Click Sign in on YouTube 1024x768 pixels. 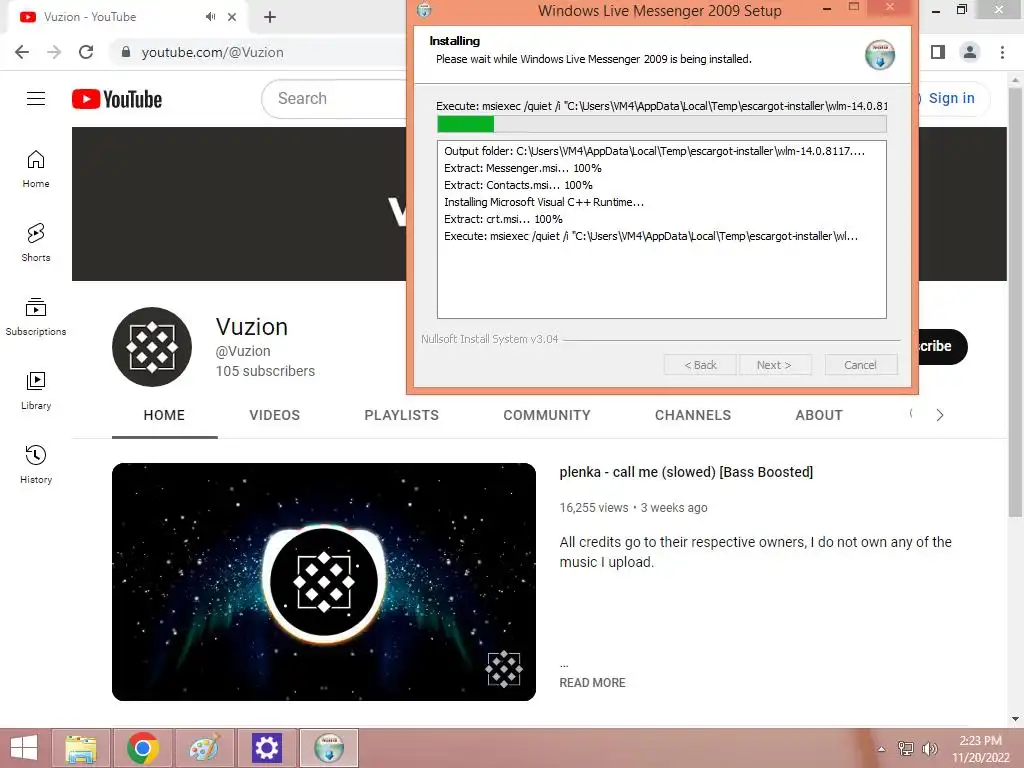[x=952, y=99]
